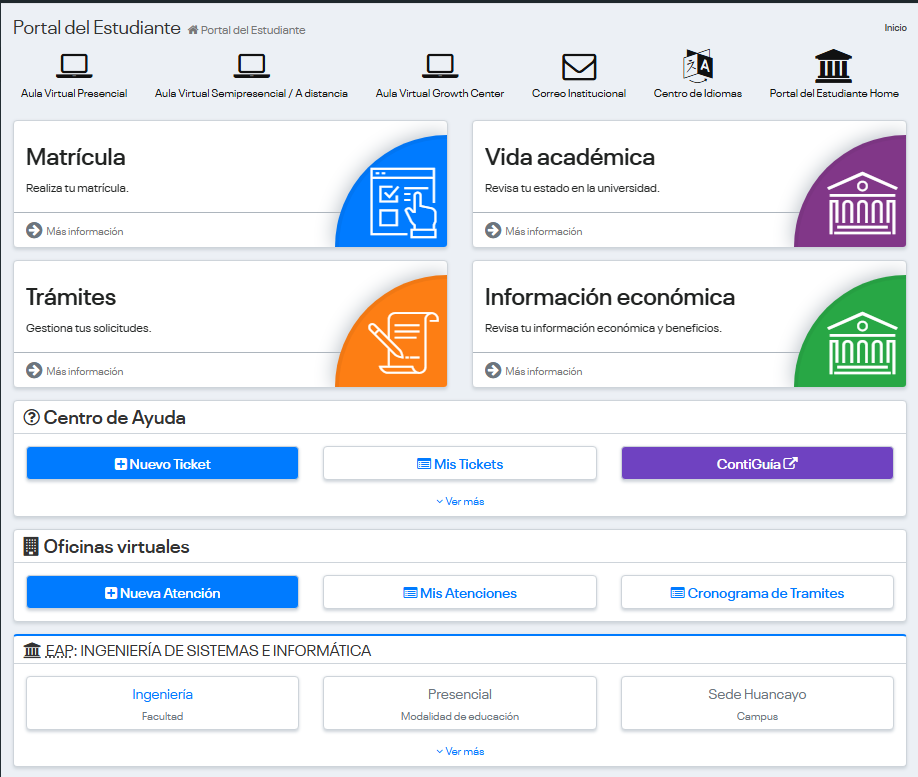This screenshot has width=918, height=777.
Task: Select the Ingeniería Facultad card
Action: 162,703
